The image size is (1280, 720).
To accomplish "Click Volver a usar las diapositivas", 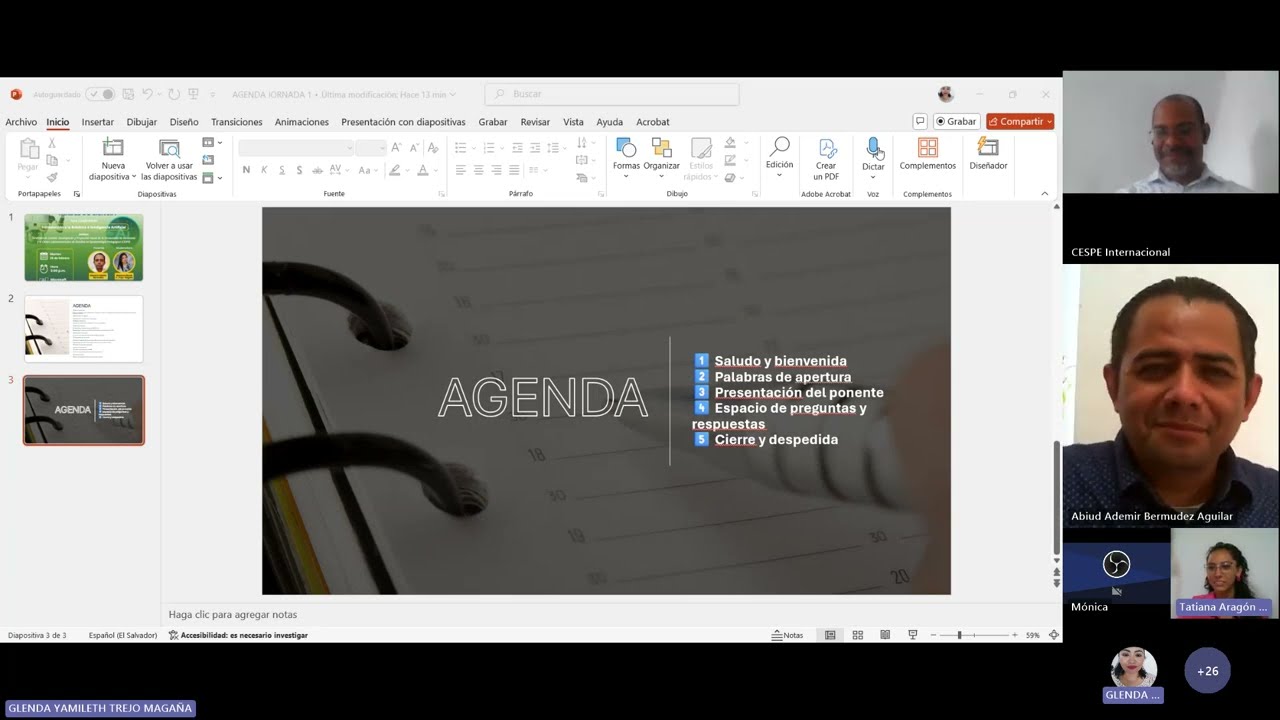I will pyautogui.click(x=169, y=160).
